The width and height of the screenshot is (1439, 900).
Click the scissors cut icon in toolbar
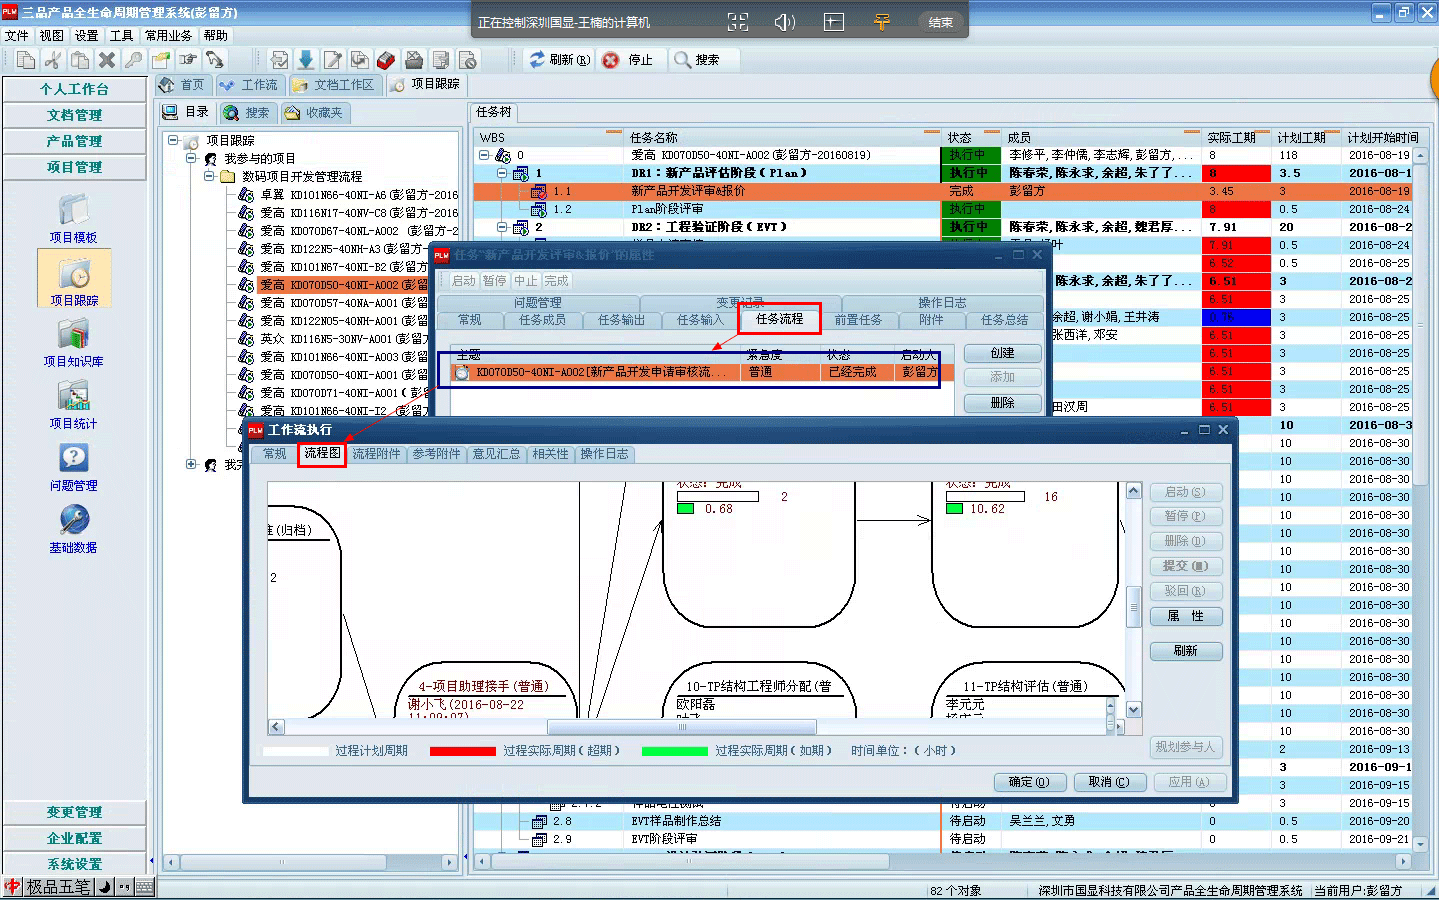point(53,60)
